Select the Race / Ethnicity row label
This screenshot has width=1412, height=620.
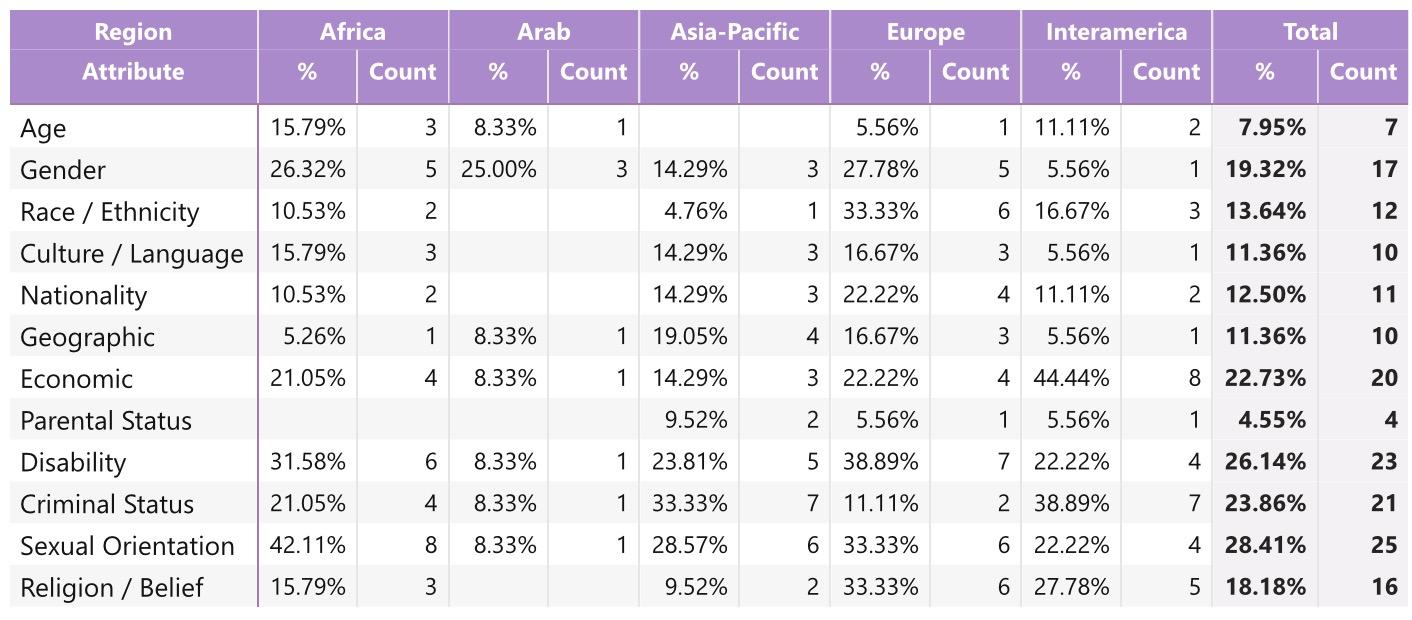pos(109,212)
